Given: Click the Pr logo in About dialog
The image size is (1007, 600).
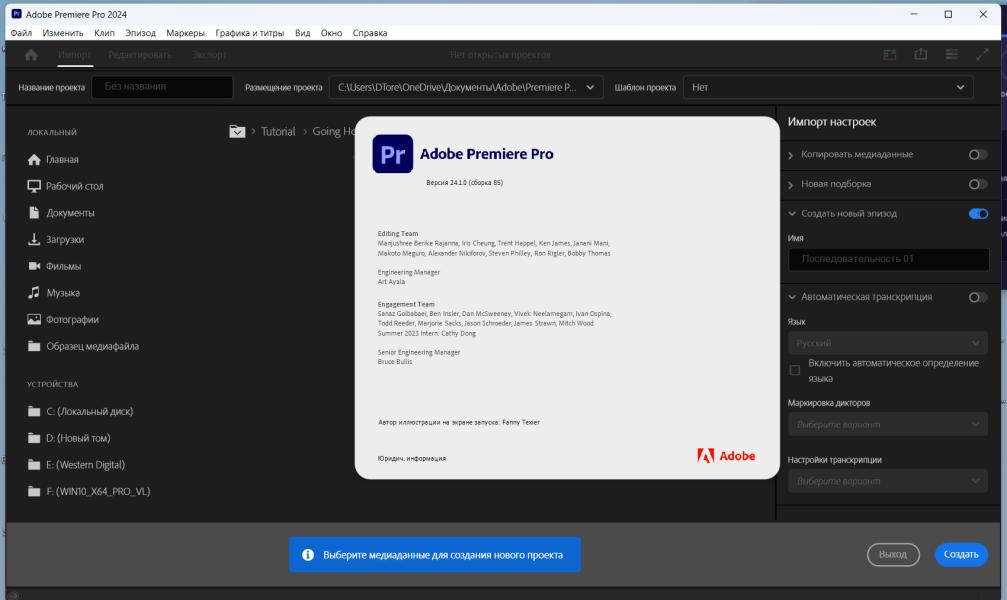Looking at the screenshot, I should [x=392, y=154].
